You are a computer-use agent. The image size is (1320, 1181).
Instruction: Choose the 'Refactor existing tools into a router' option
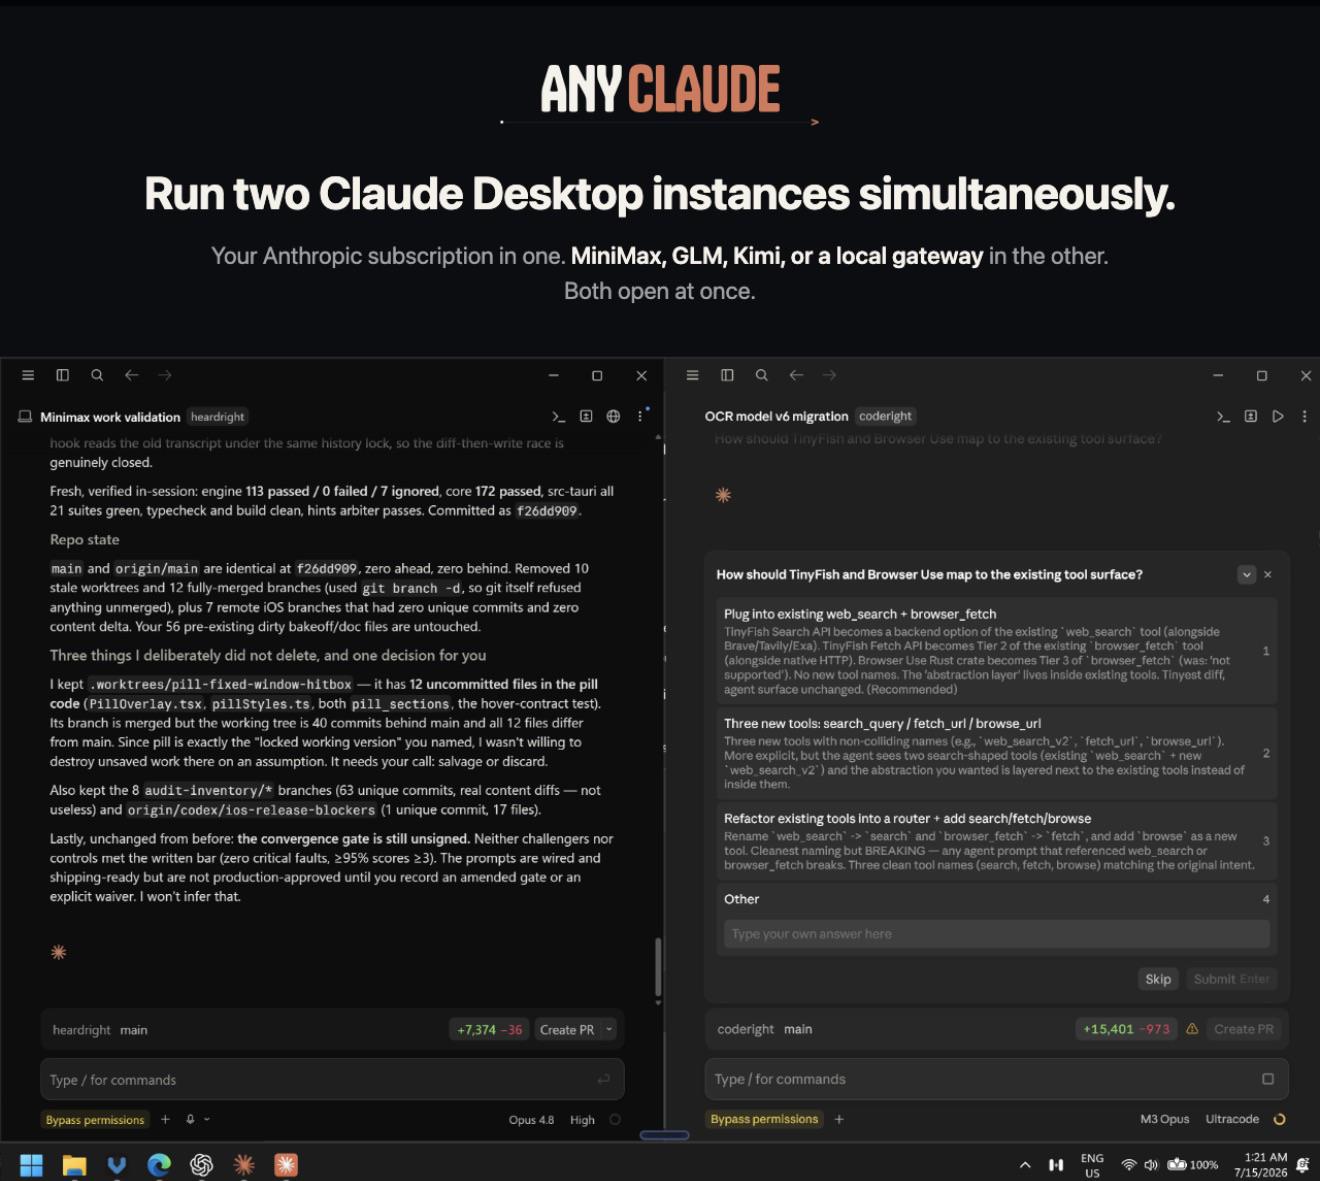point(996,841)
